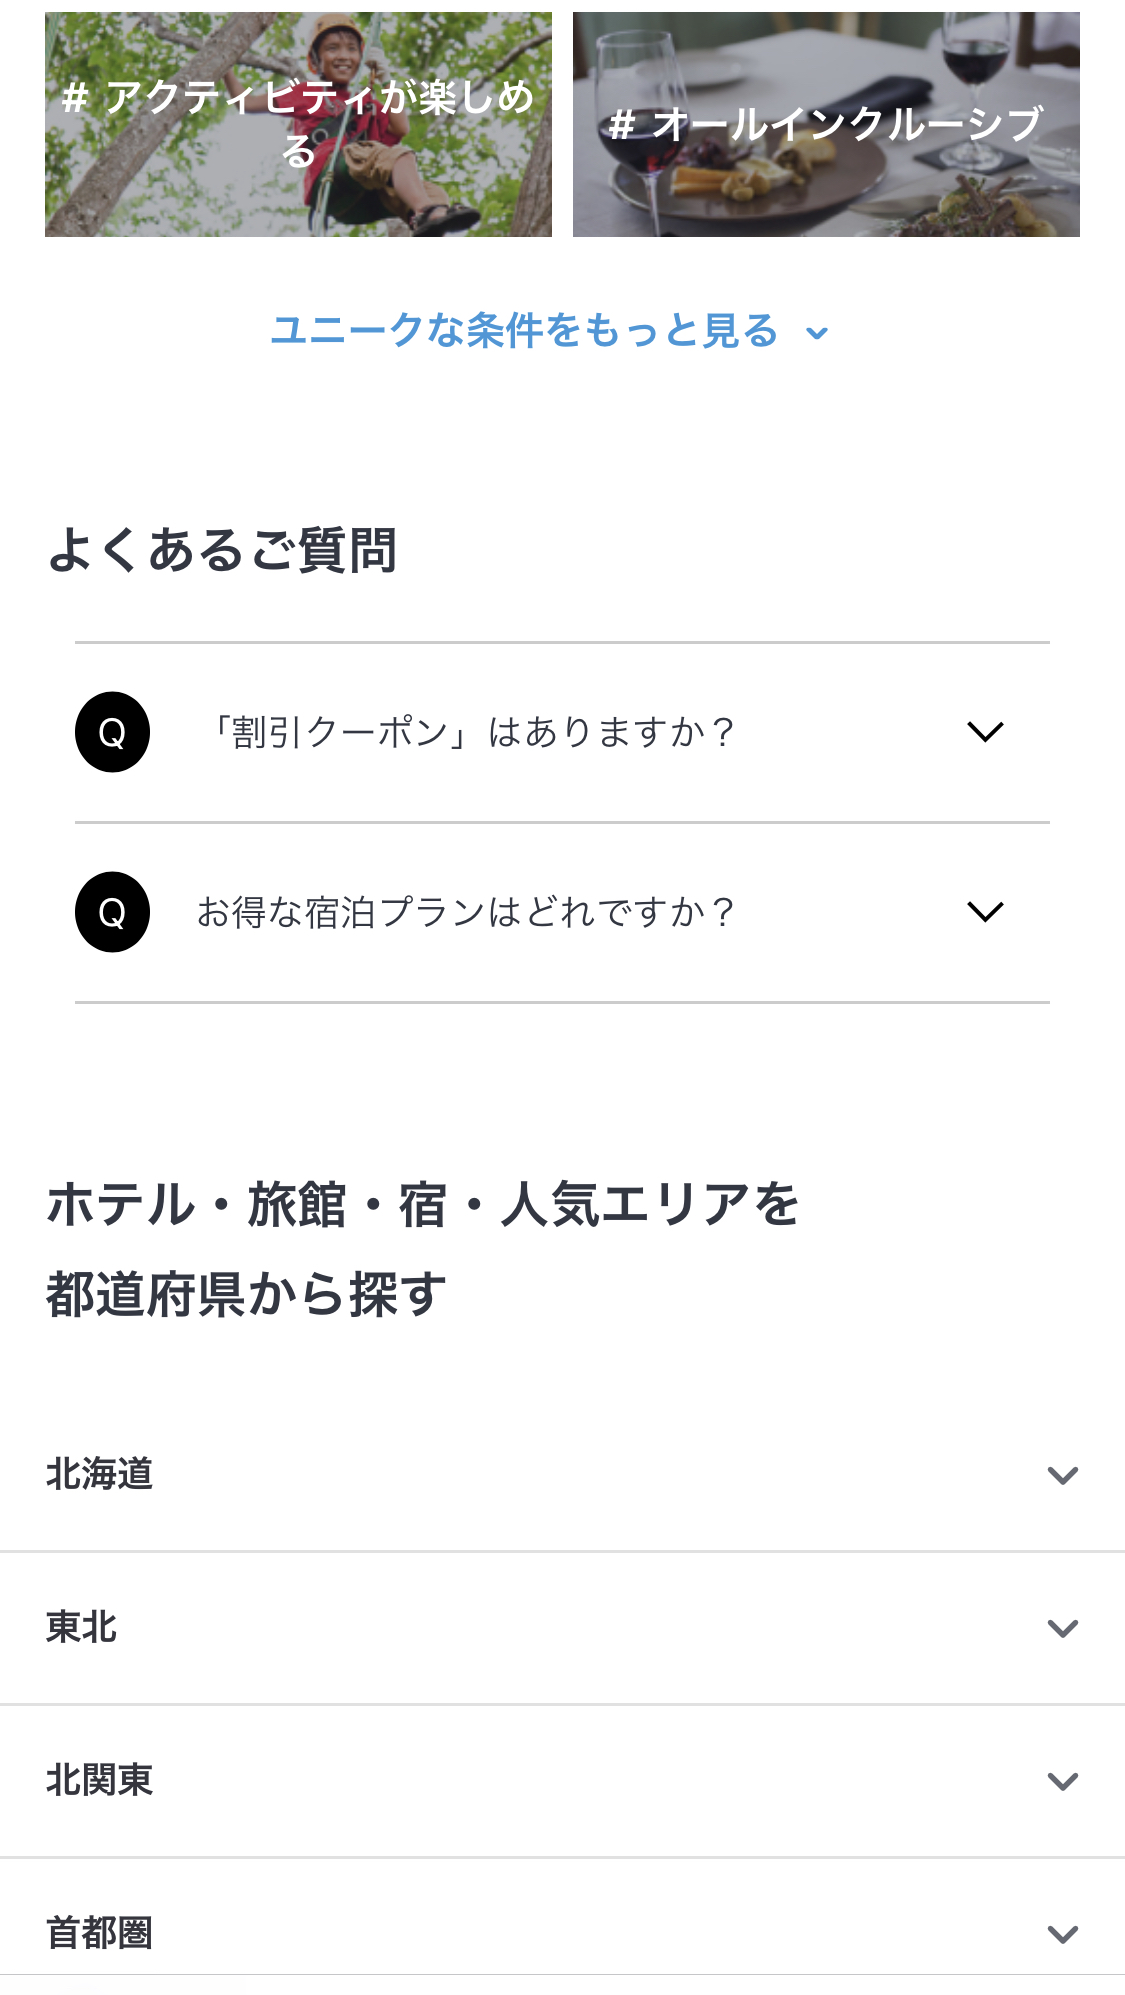Image resolution: width=1125 pixels, height=1995 pixels.
Task: Select 北関東 in the region list
Action: (x=99, y=1780)
